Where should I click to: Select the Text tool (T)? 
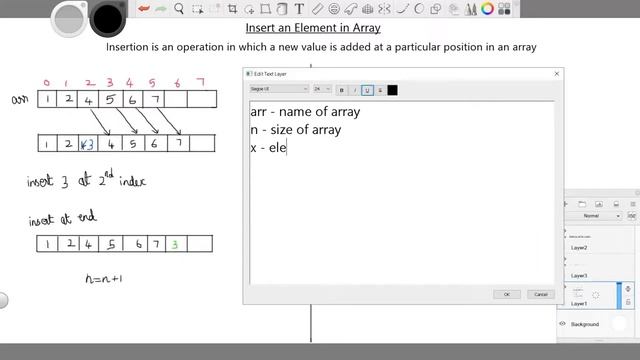click(x=299, y=9)
